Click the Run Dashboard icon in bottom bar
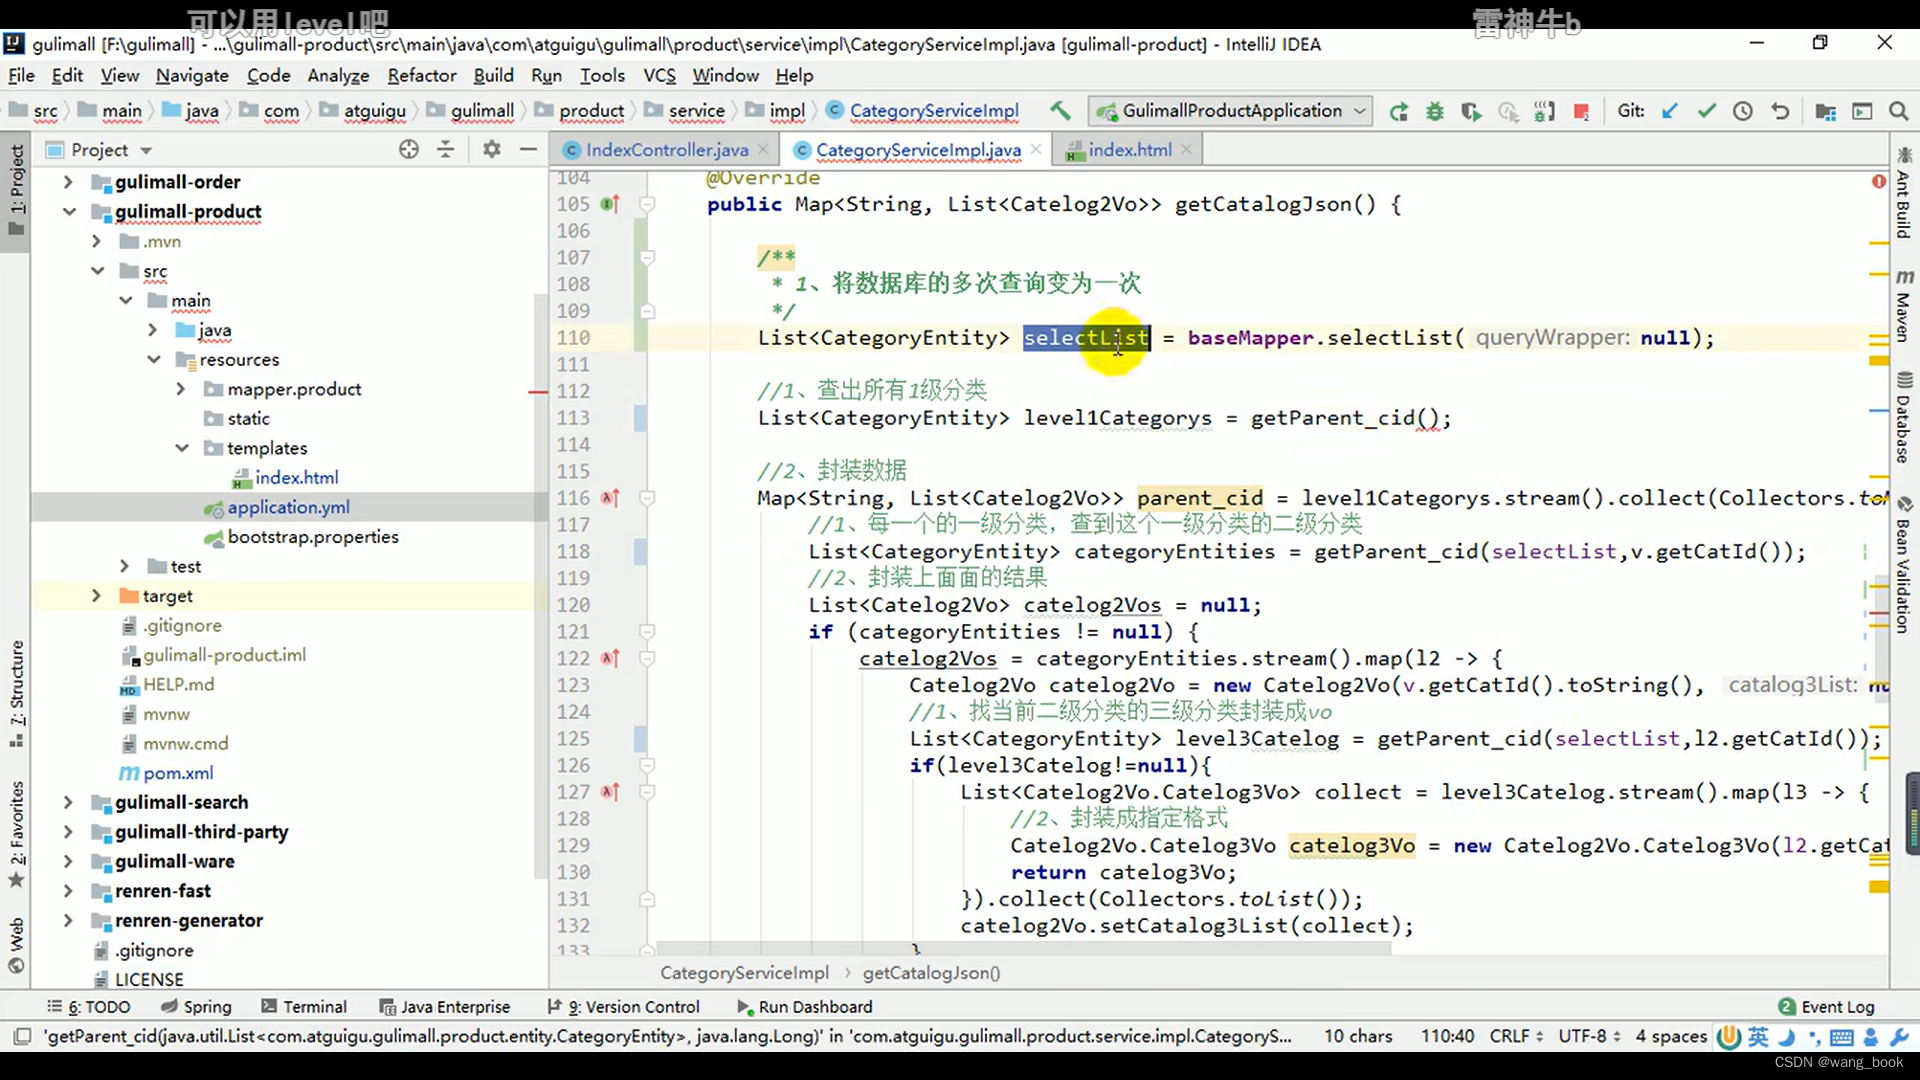 click(742, 1006)
